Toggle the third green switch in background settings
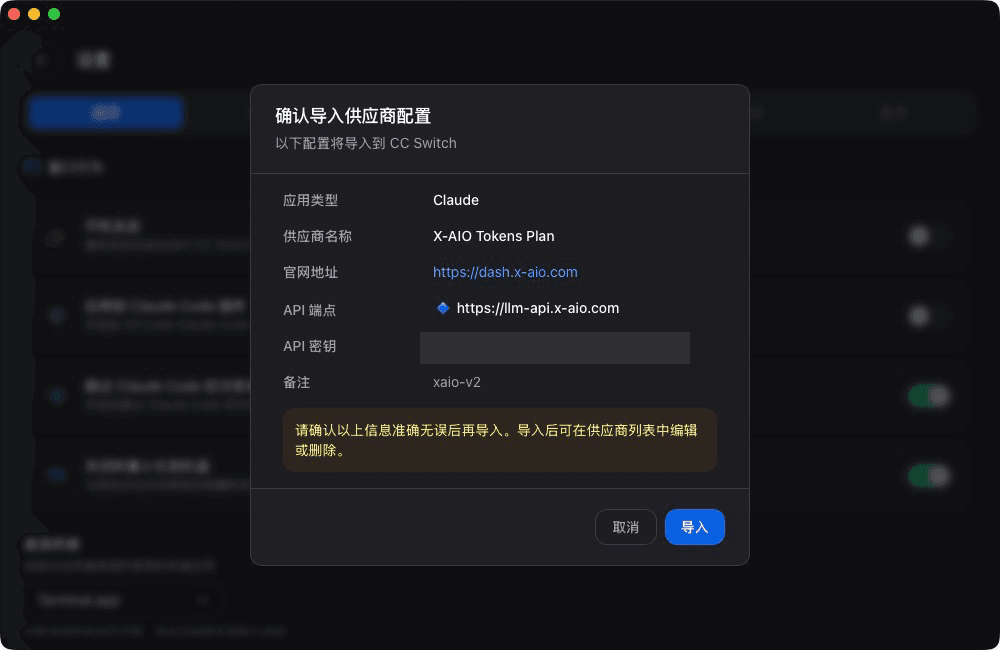The width and height of the screenshot is (1000, 650). [x=929, y=395]
